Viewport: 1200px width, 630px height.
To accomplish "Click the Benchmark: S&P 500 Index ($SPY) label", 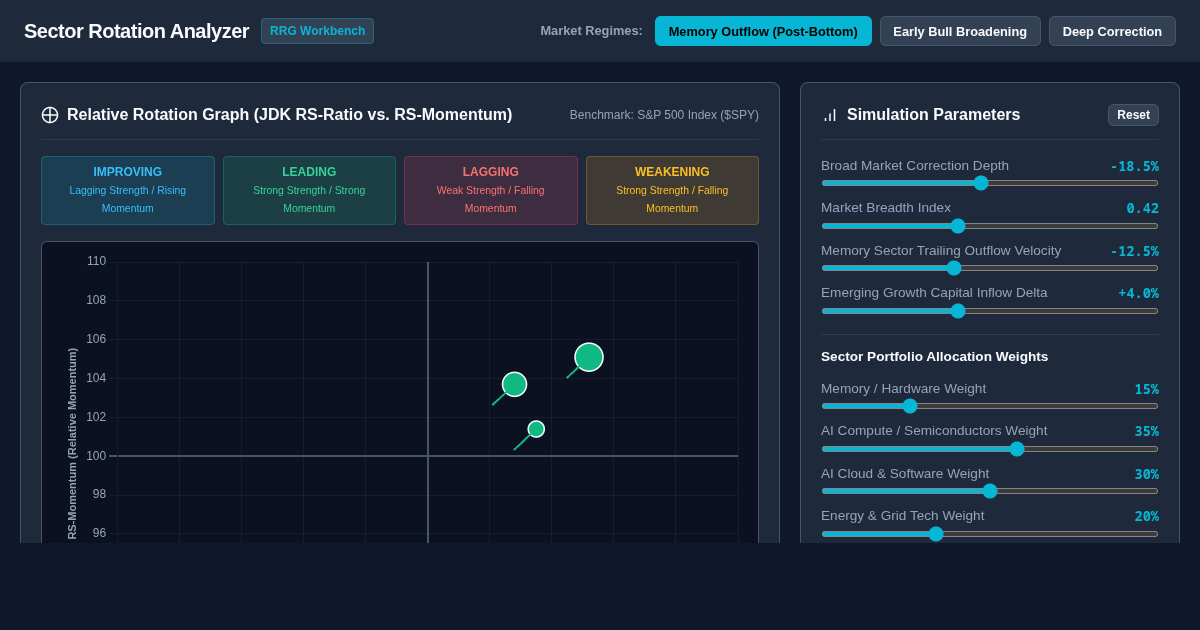I will (x=664, y=115).
